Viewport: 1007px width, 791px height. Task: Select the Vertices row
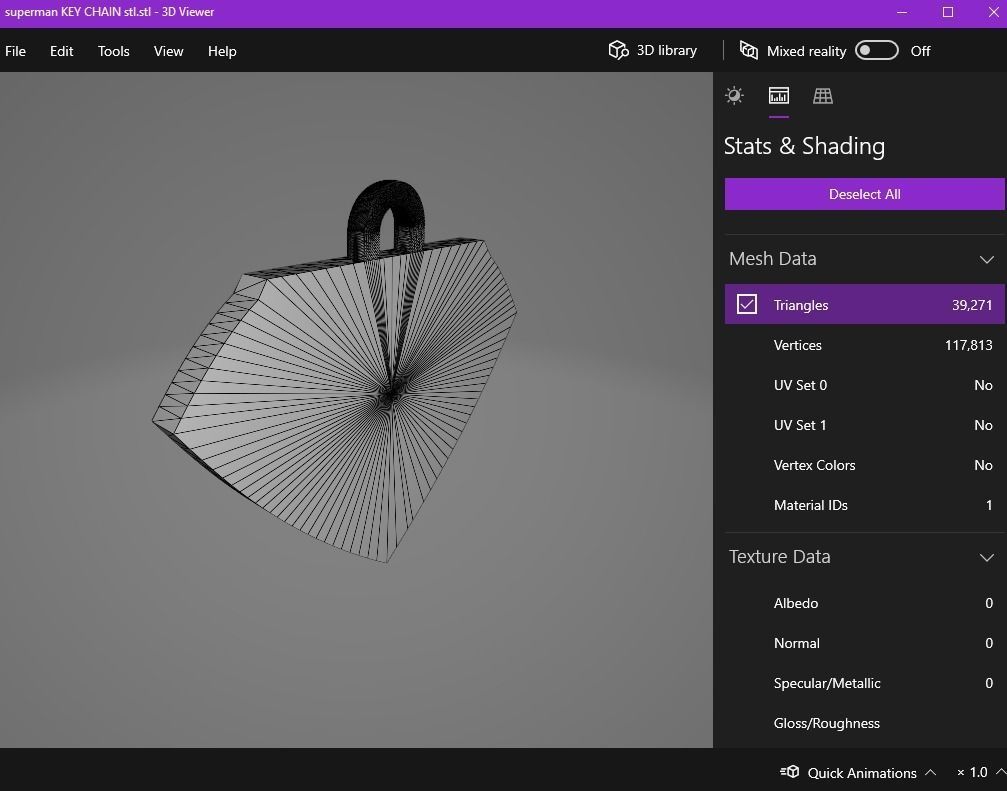[x=864, y=345]
